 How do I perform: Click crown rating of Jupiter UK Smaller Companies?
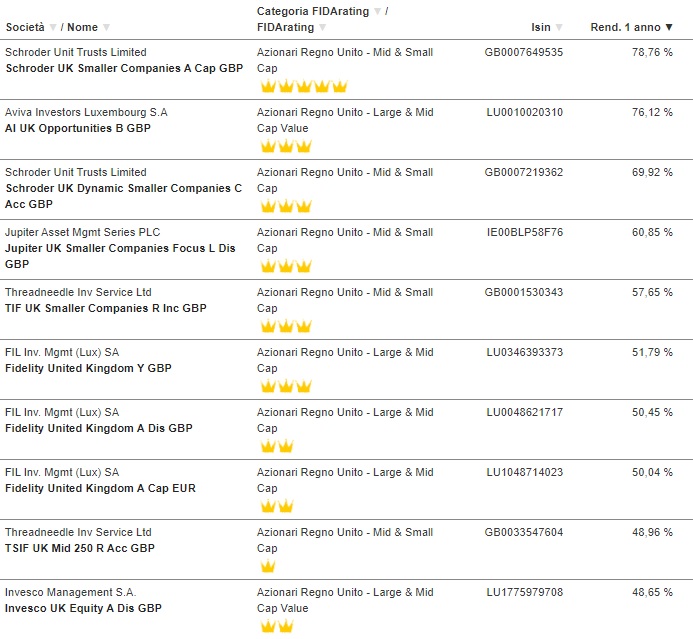(286, 266)
